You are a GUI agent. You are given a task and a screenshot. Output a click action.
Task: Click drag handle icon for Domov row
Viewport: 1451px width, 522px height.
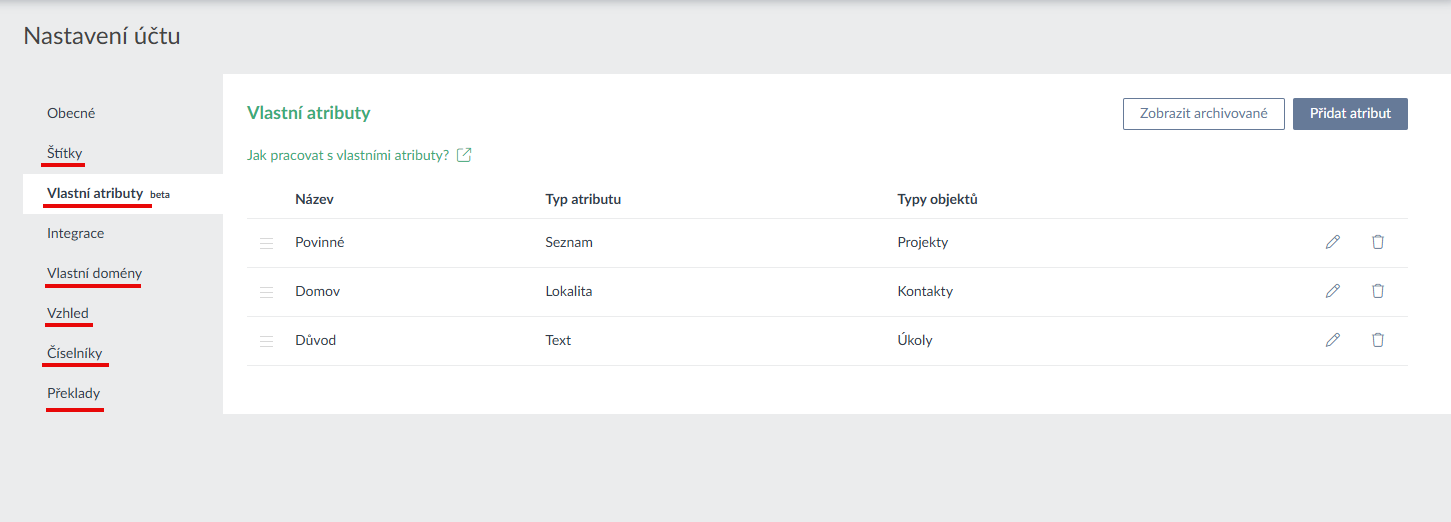click(x=266, y=292)
